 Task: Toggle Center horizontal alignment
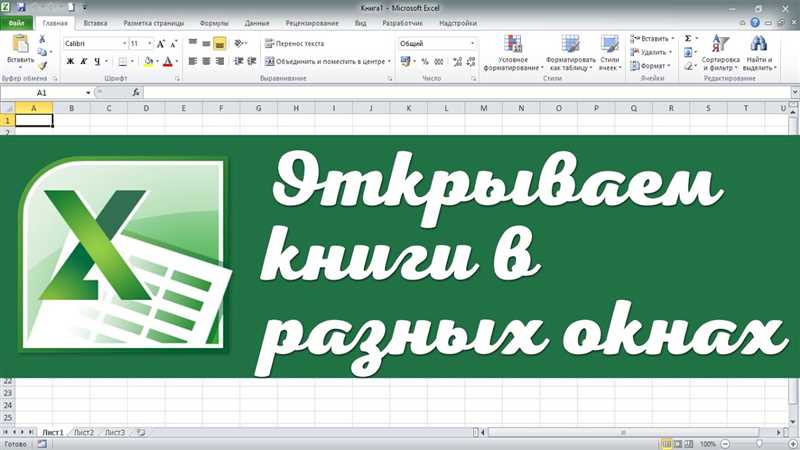(206, 61)
